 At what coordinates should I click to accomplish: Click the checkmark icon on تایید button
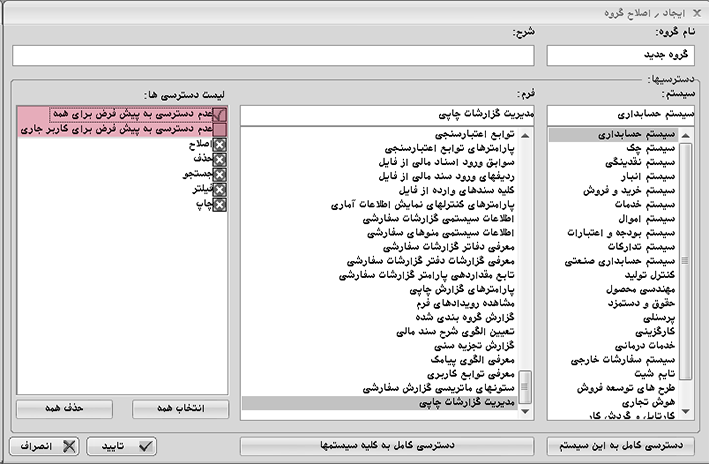pos(148,446)
